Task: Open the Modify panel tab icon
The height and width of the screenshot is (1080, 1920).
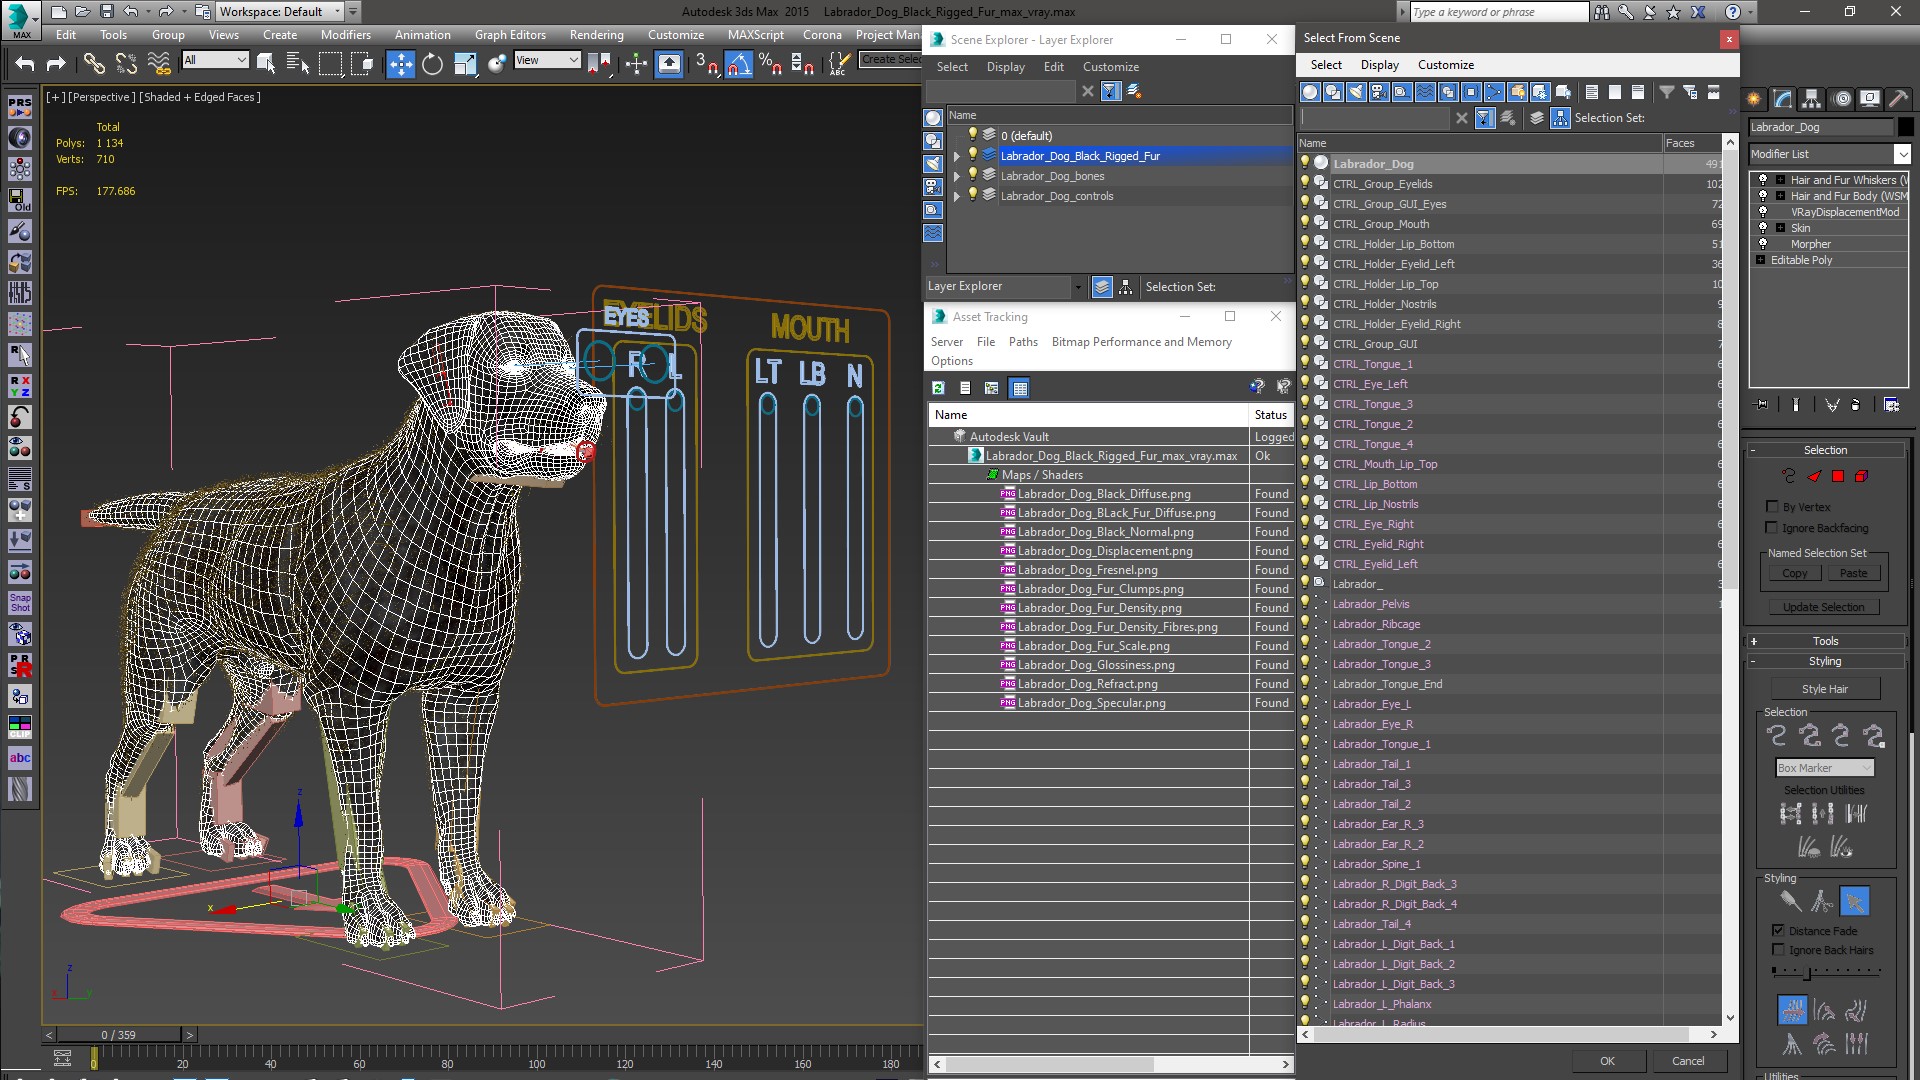Action: 1783,98
